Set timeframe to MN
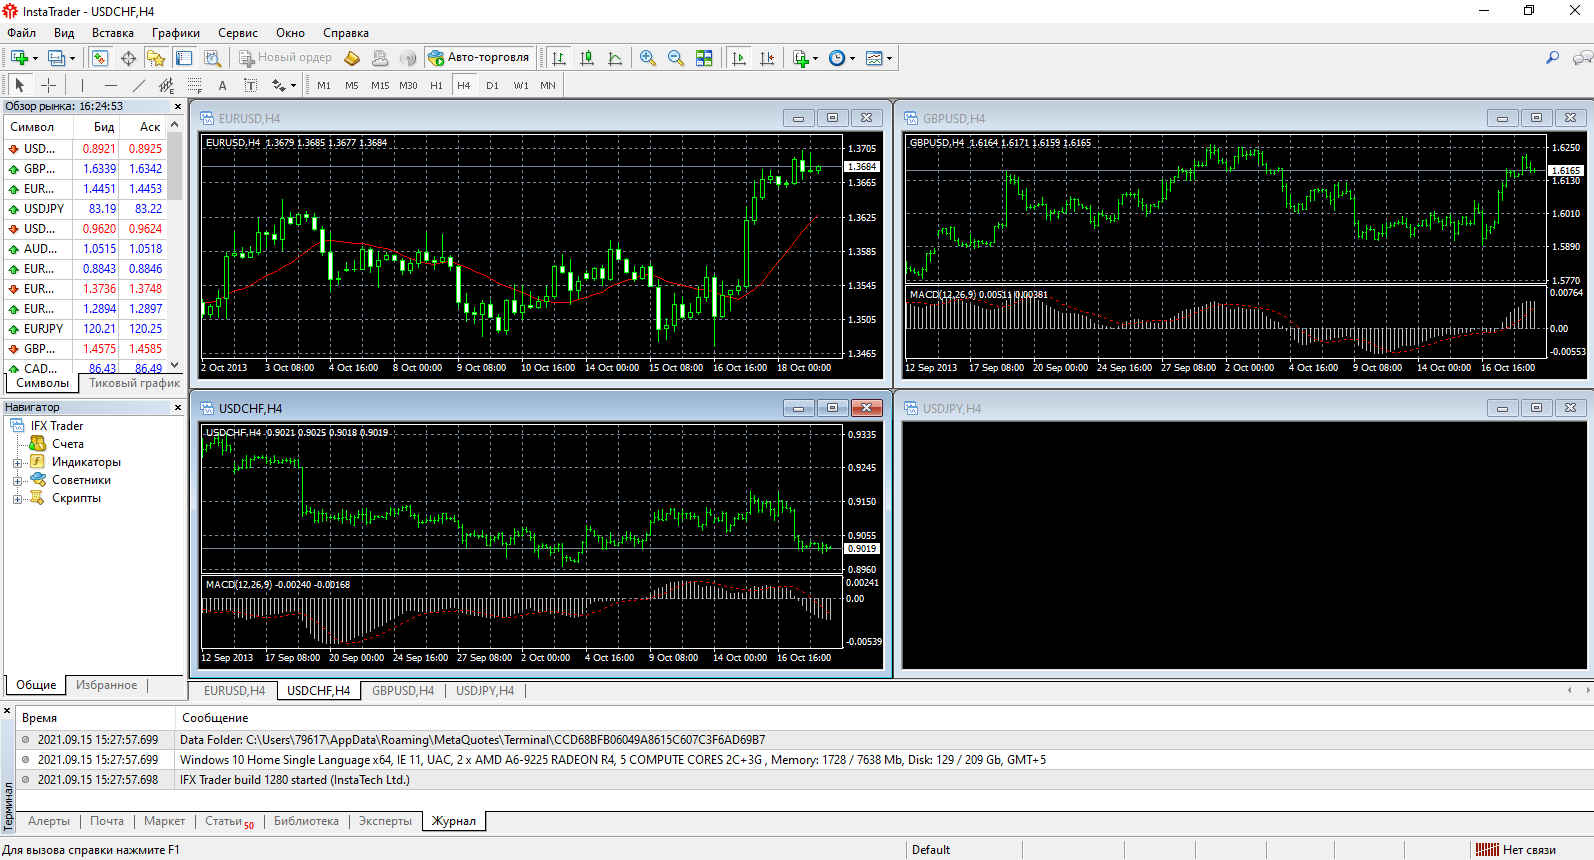1594x860 pixels. click(548, 85)
